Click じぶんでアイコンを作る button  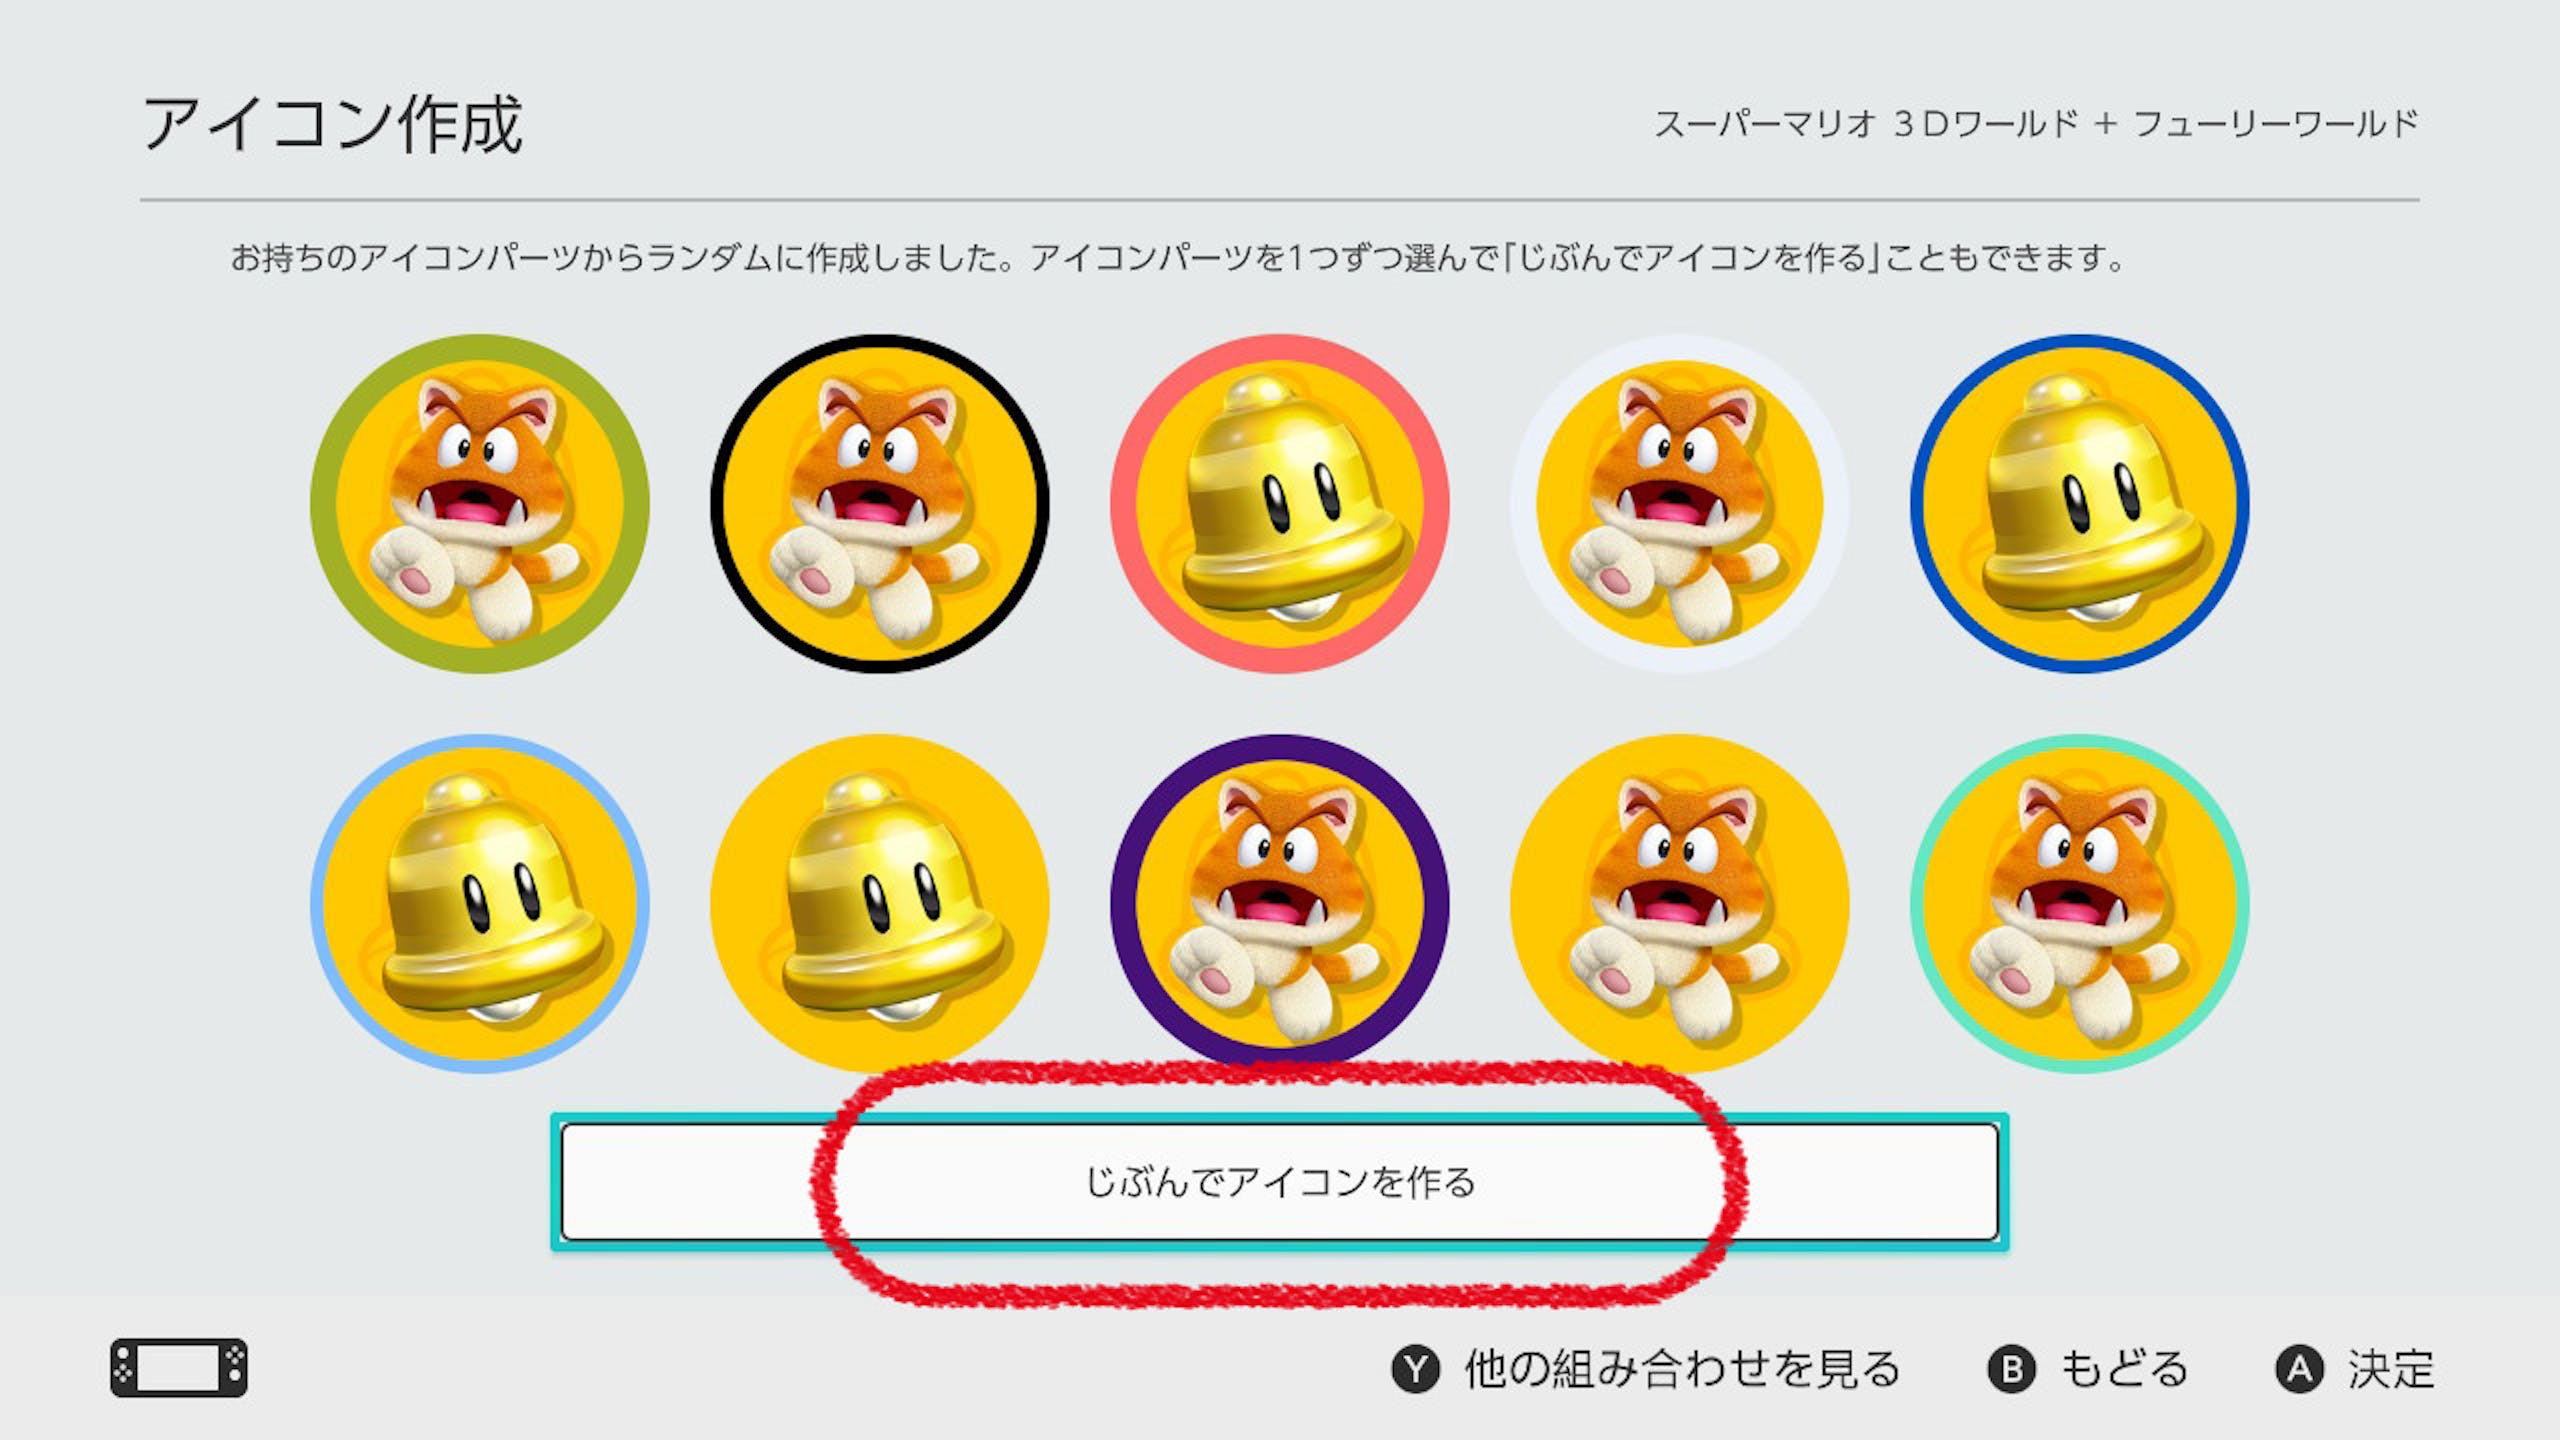coord(1280,1182)
